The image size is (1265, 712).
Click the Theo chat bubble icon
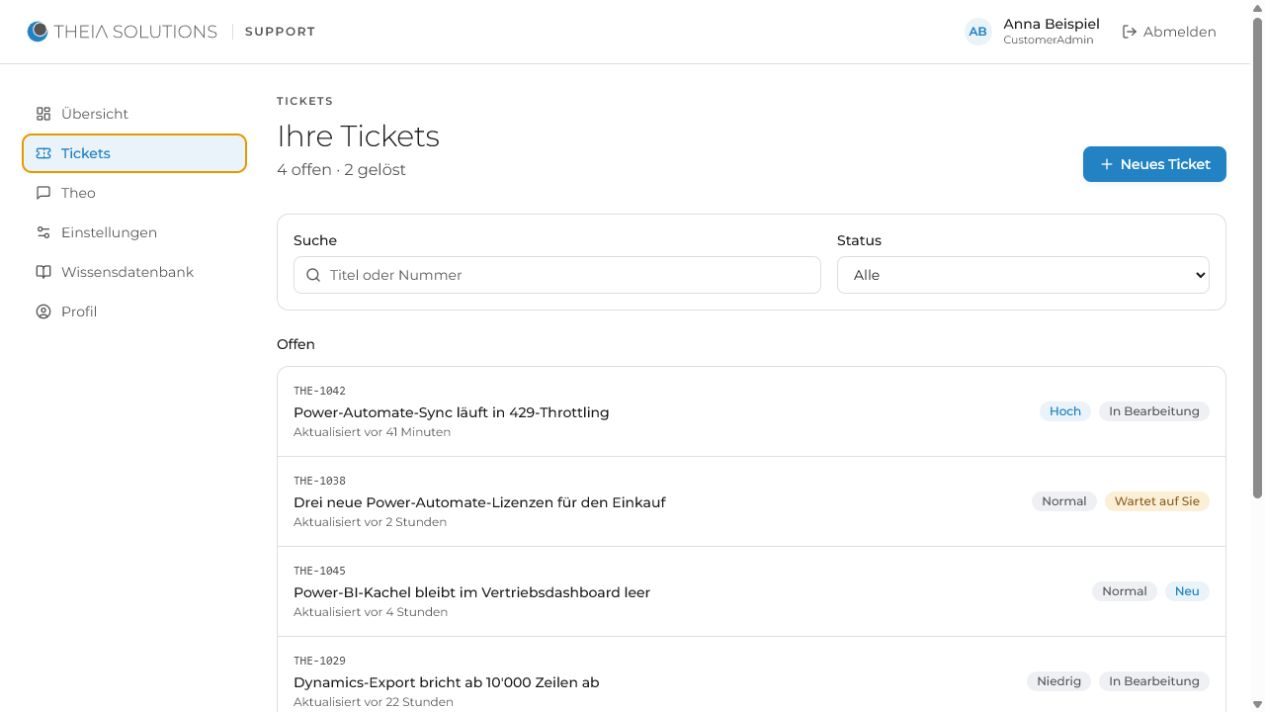coord(43,193)
